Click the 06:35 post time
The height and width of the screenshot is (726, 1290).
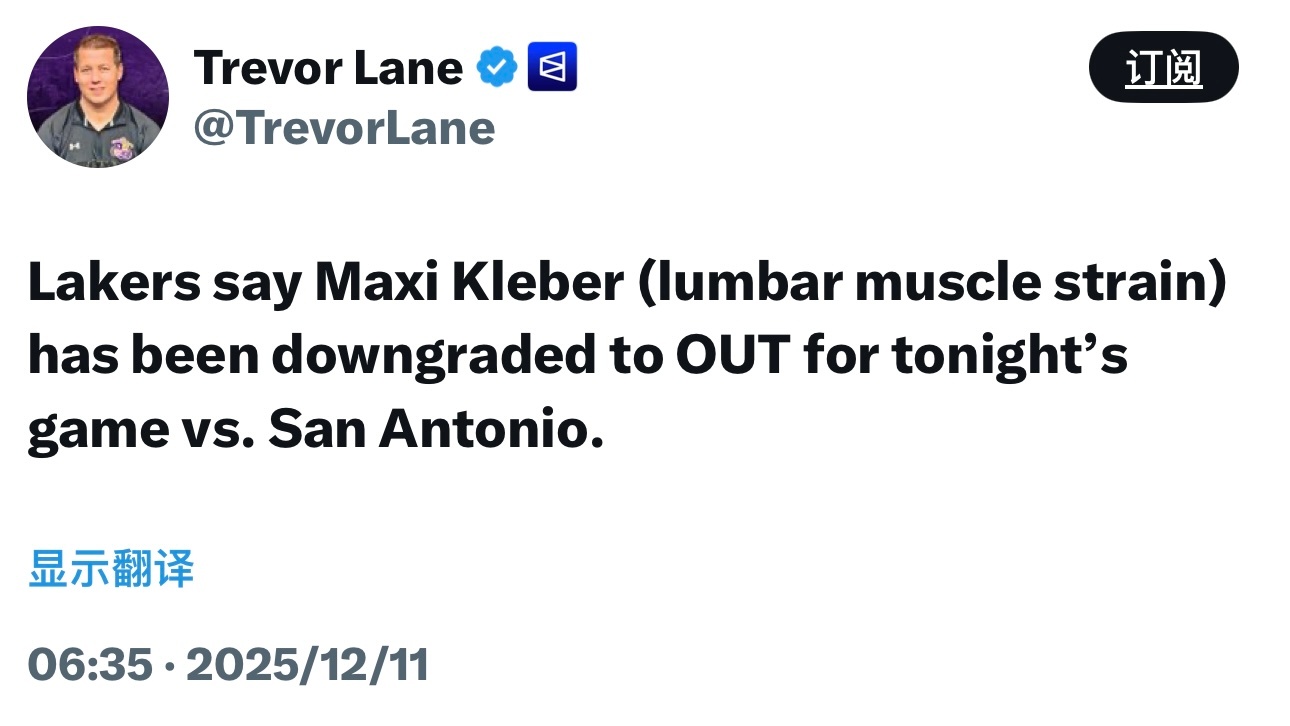pos(90,665)
